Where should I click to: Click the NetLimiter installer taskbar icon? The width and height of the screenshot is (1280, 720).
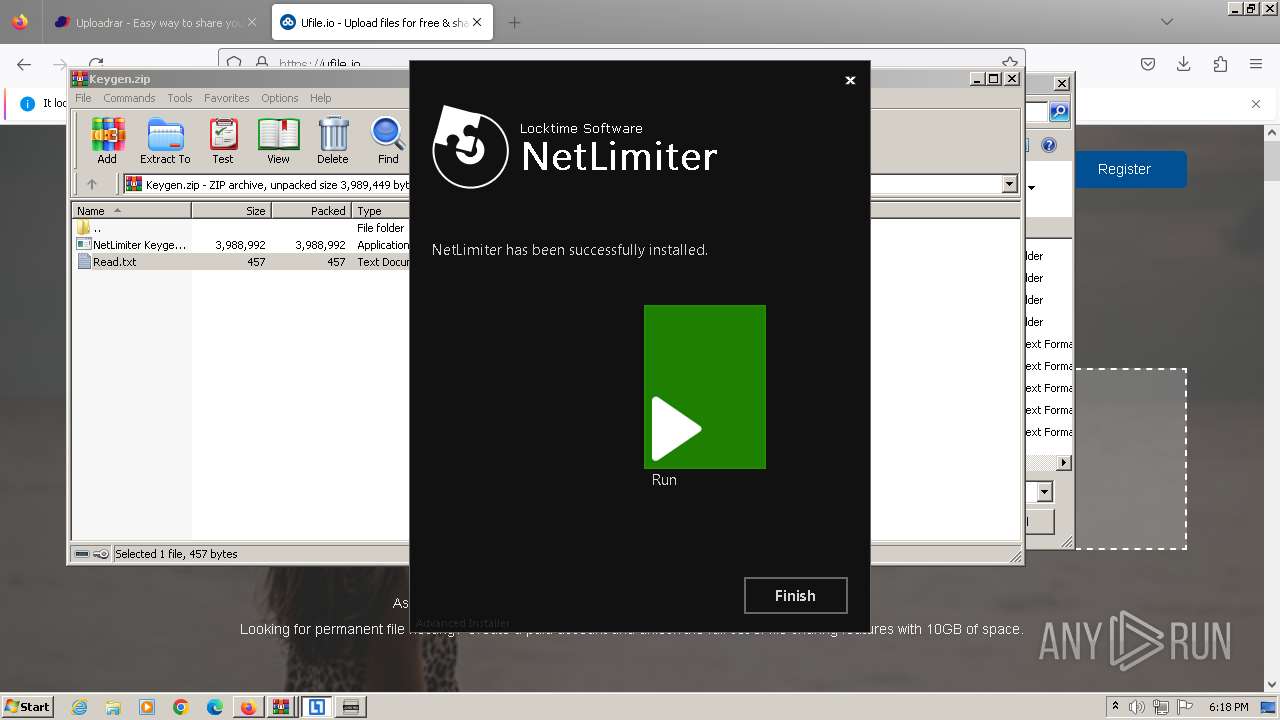pyautogui.click(x=317, y=707)
